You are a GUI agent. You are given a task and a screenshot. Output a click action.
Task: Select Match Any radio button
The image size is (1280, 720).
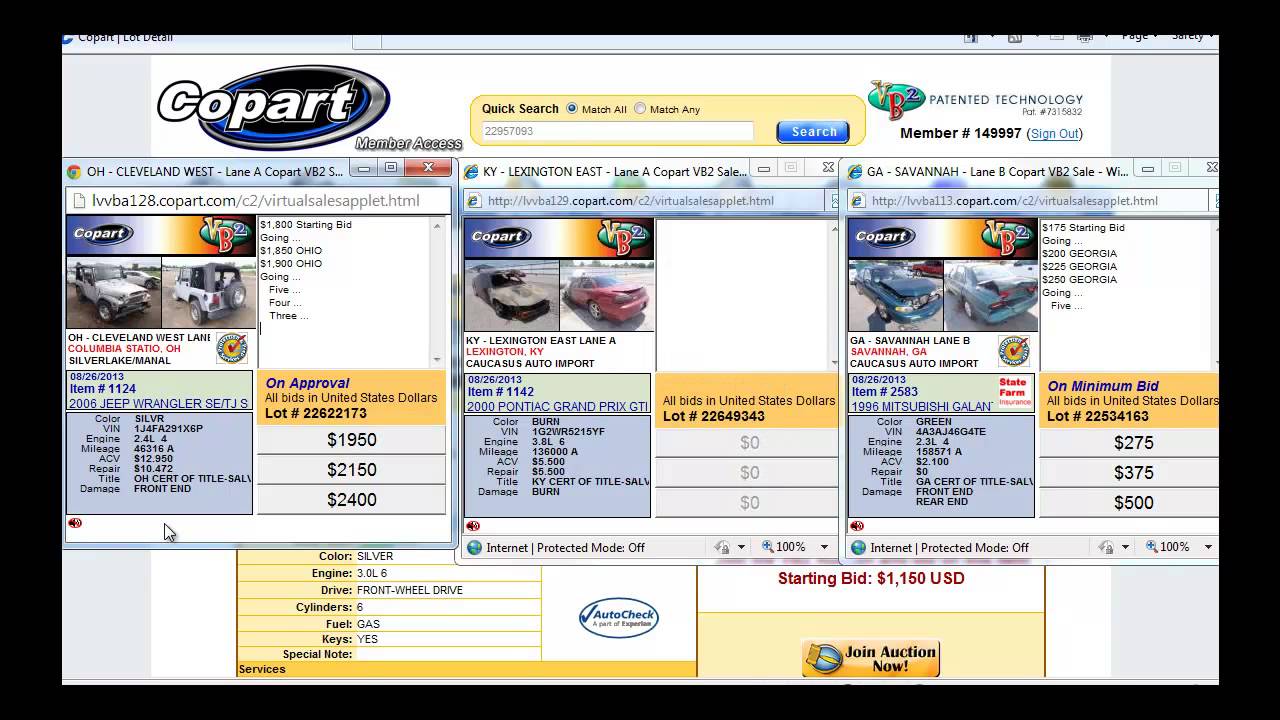tap(640, 108)
